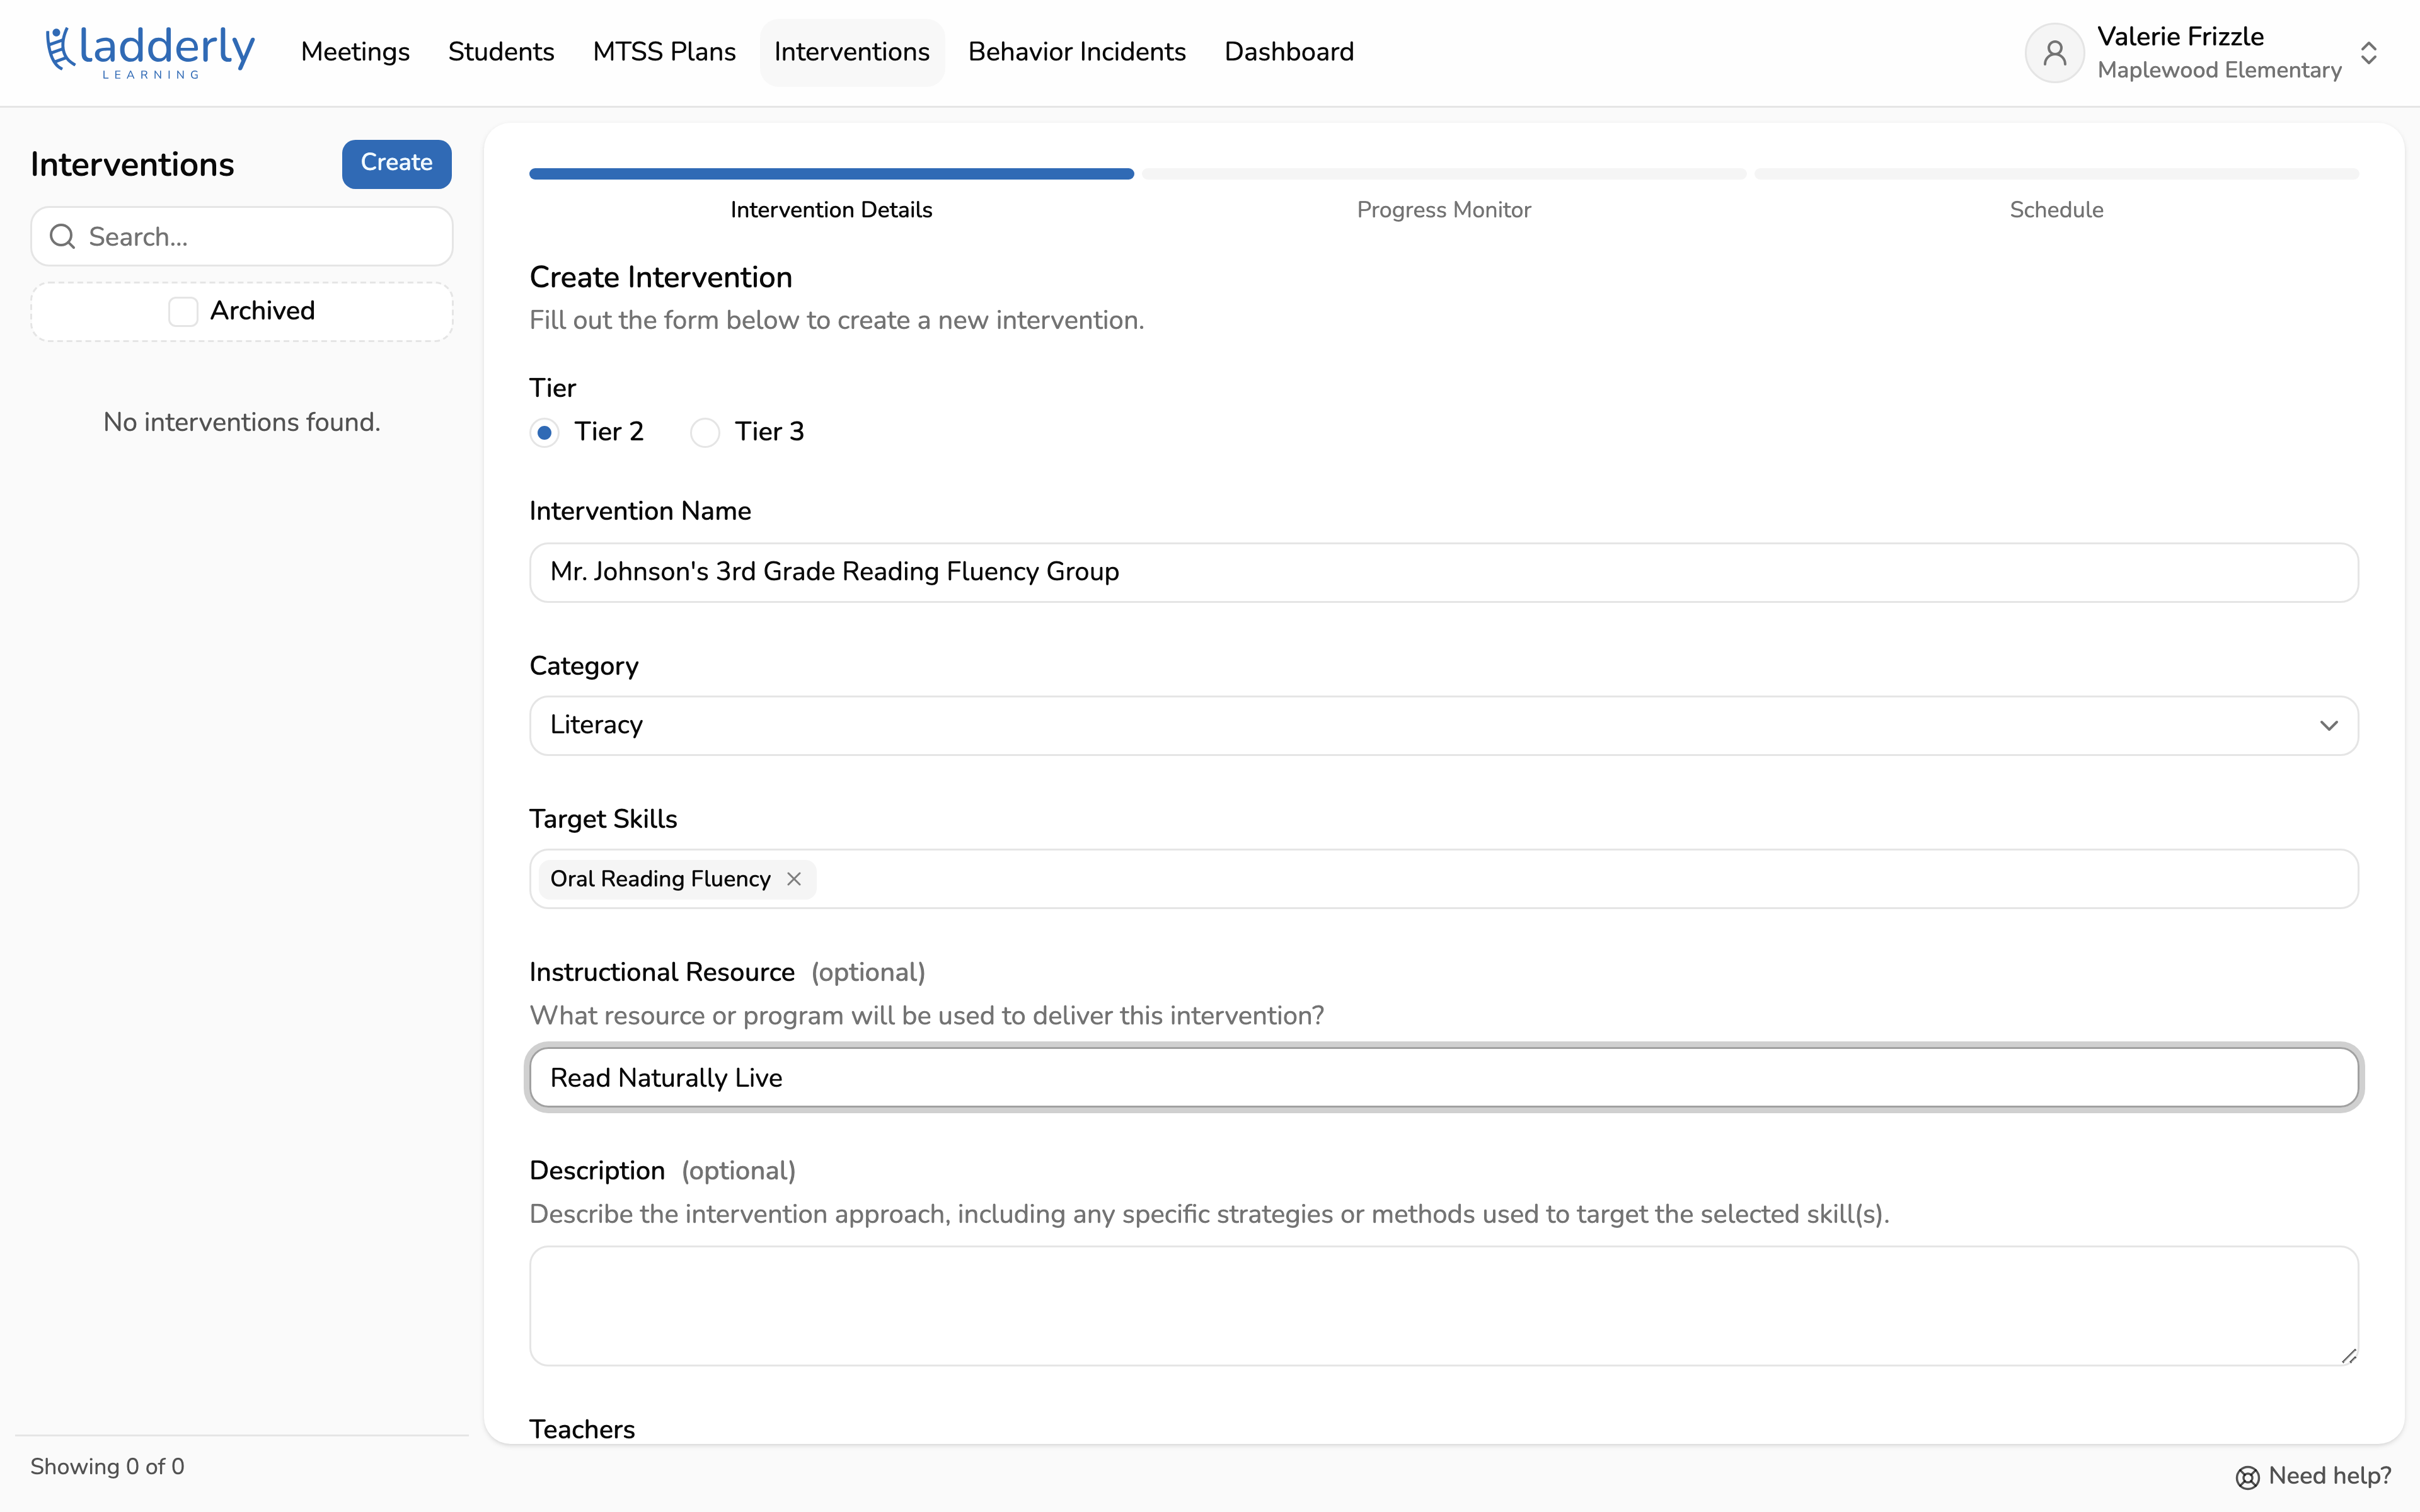Click the Progress Monitor progress bar segment
The image size is (2420, 1512).
pyautogui.click(x=1443, y=174)
